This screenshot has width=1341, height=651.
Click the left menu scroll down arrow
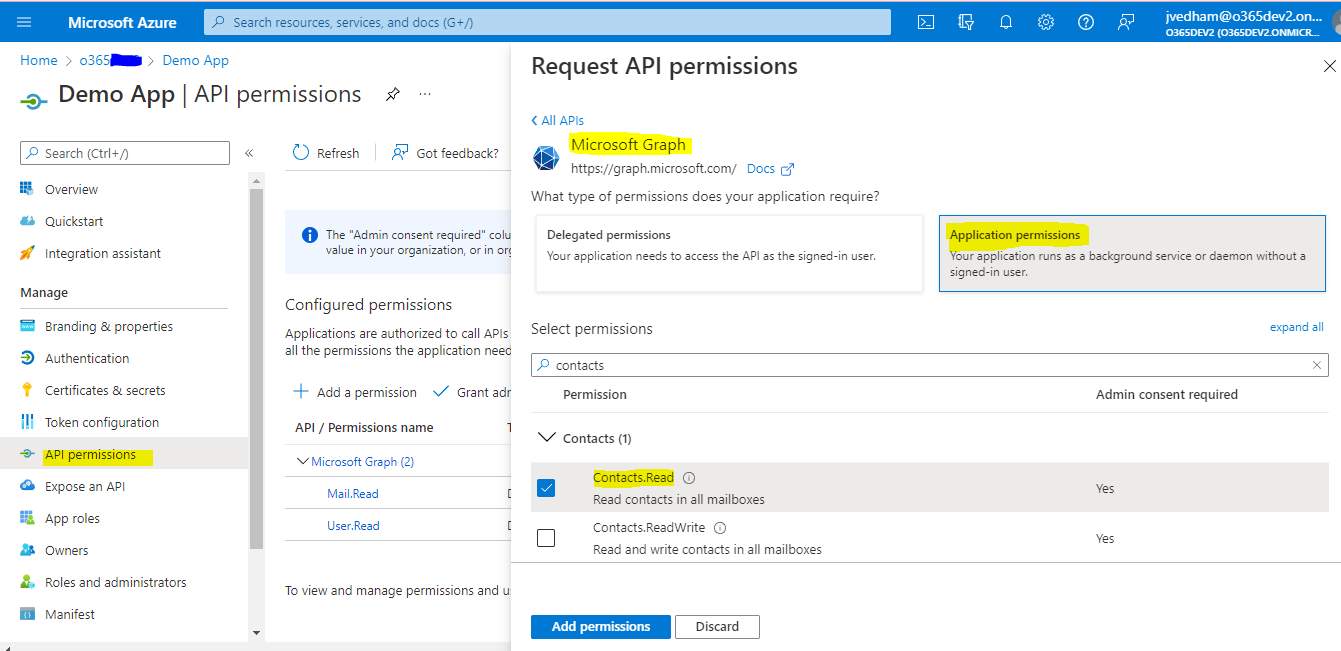256,632
